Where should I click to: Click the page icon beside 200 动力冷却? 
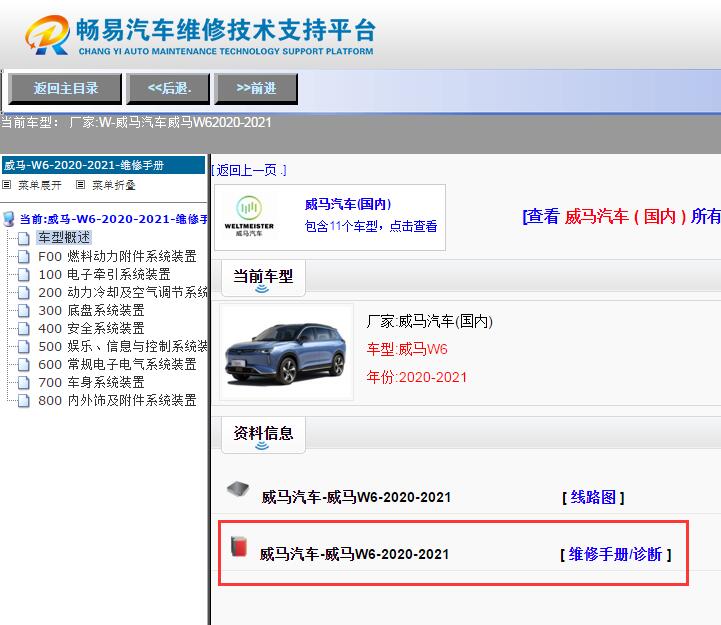(x=23, y=293)
